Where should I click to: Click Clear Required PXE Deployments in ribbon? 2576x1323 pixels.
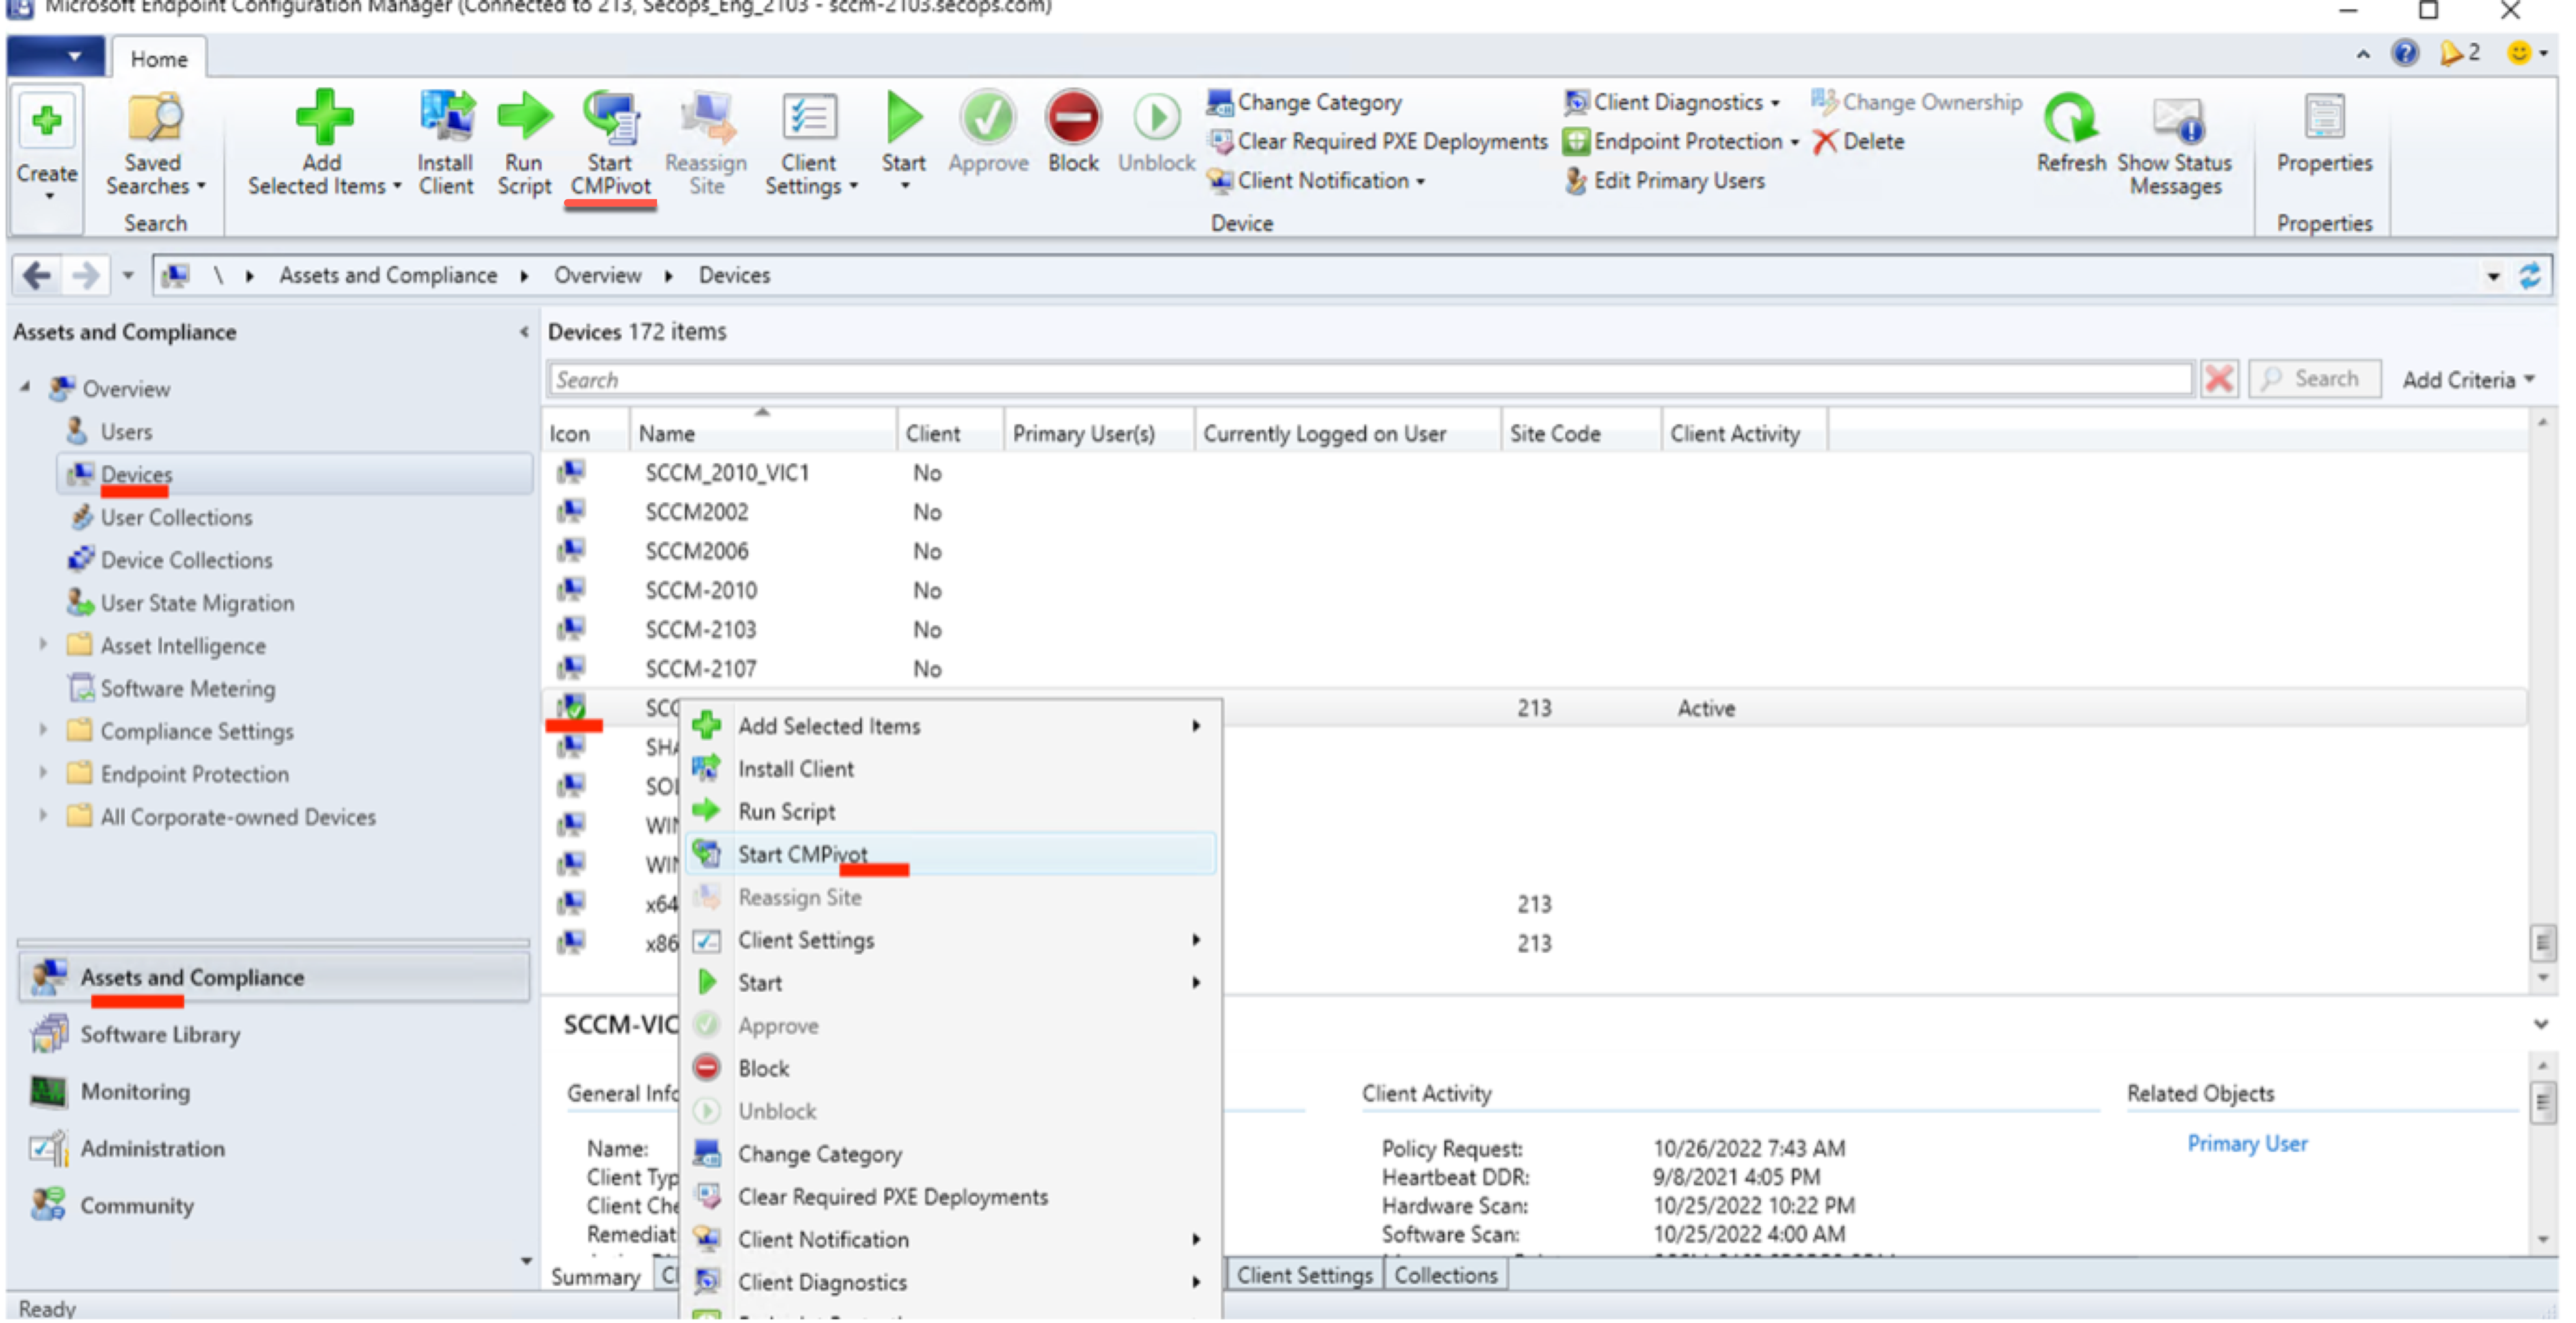coord(1378,141)
